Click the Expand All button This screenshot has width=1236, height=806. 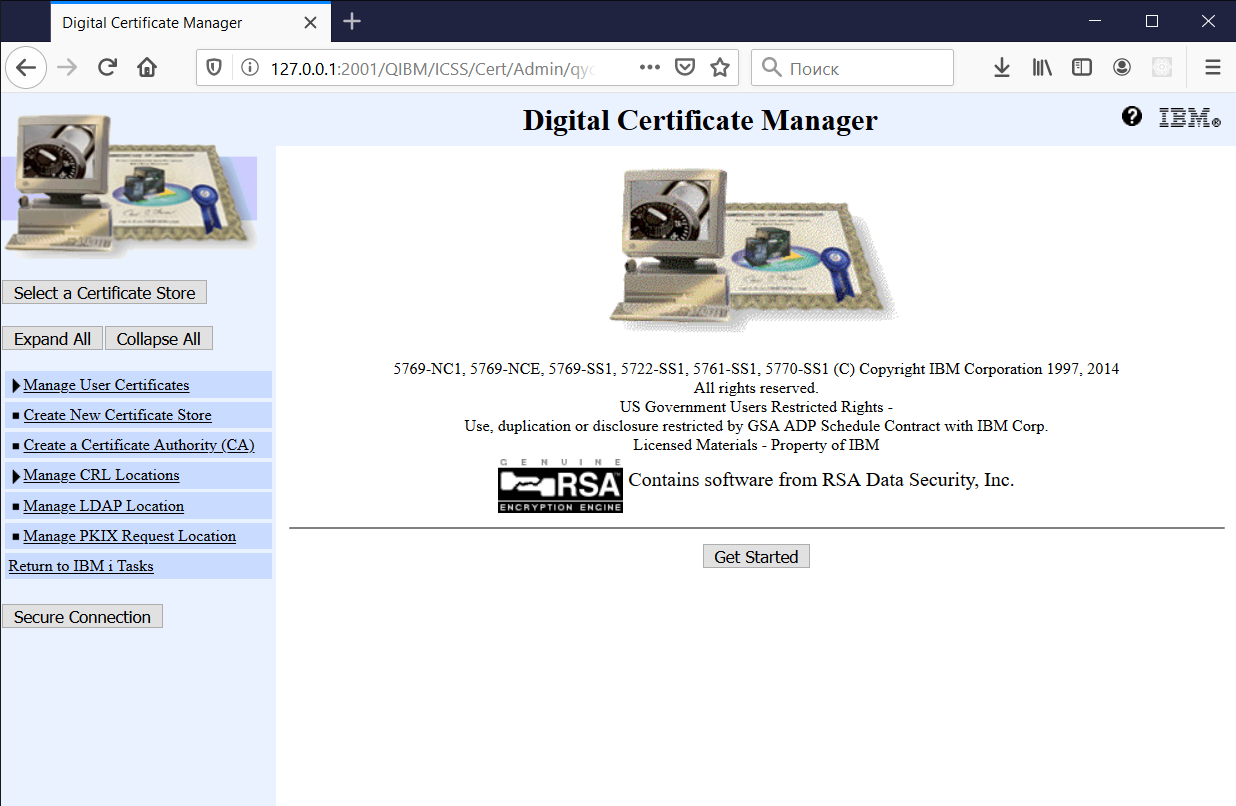(x=52, y=338)
